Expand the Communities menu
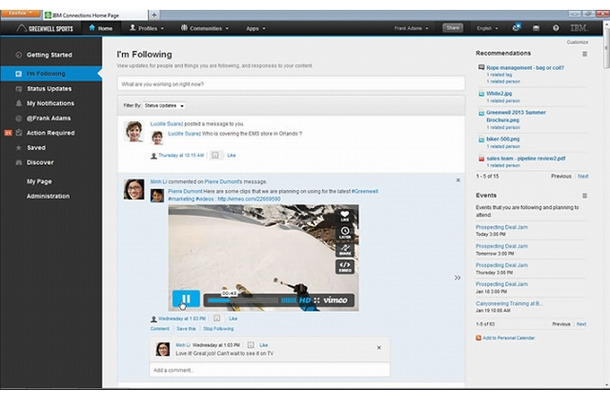Image resolution: width=610 pixels, height=400 pixels. [x=205, y=28]
